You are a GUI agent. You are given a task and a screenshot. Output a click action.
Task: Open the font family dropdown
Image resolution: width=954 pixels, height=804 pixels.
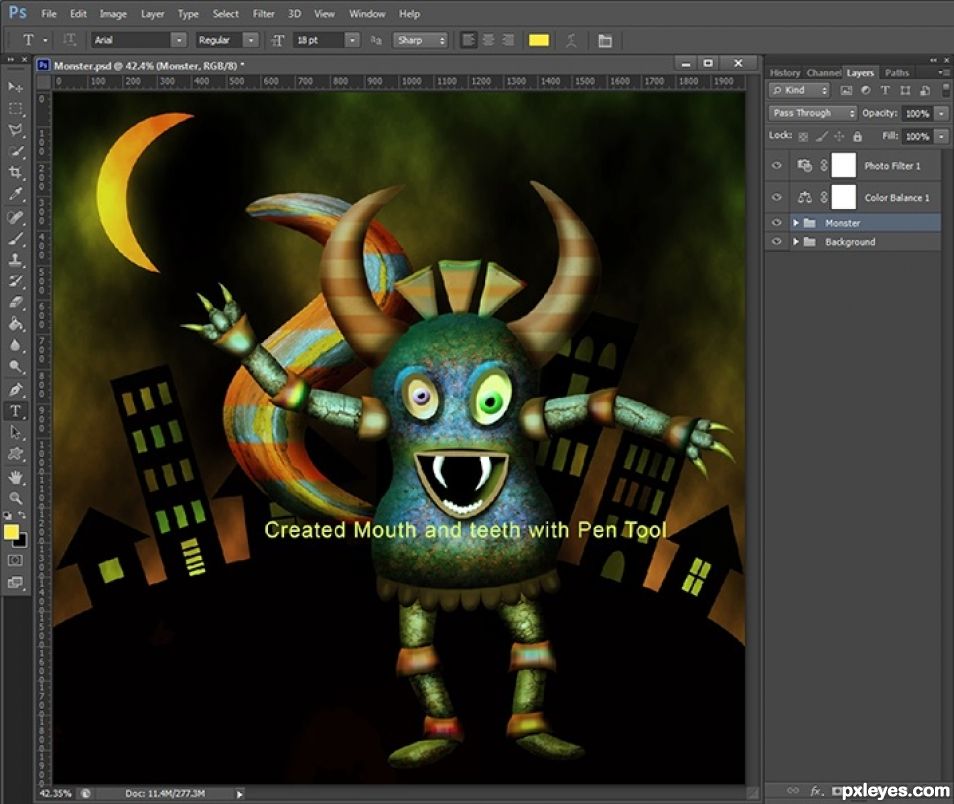pyautogui.click(x=178, y=40)
